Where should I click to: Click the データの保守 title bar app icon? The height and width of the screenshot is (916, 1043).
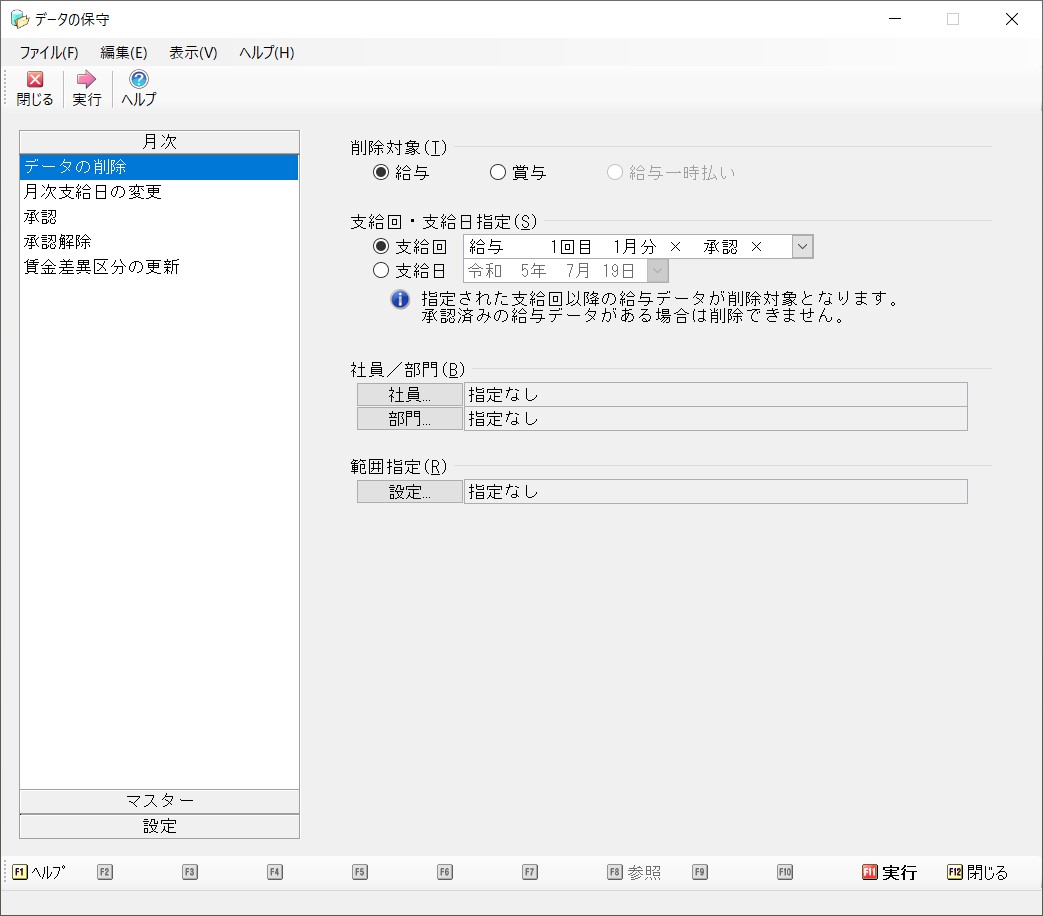[x=19, y=19]
